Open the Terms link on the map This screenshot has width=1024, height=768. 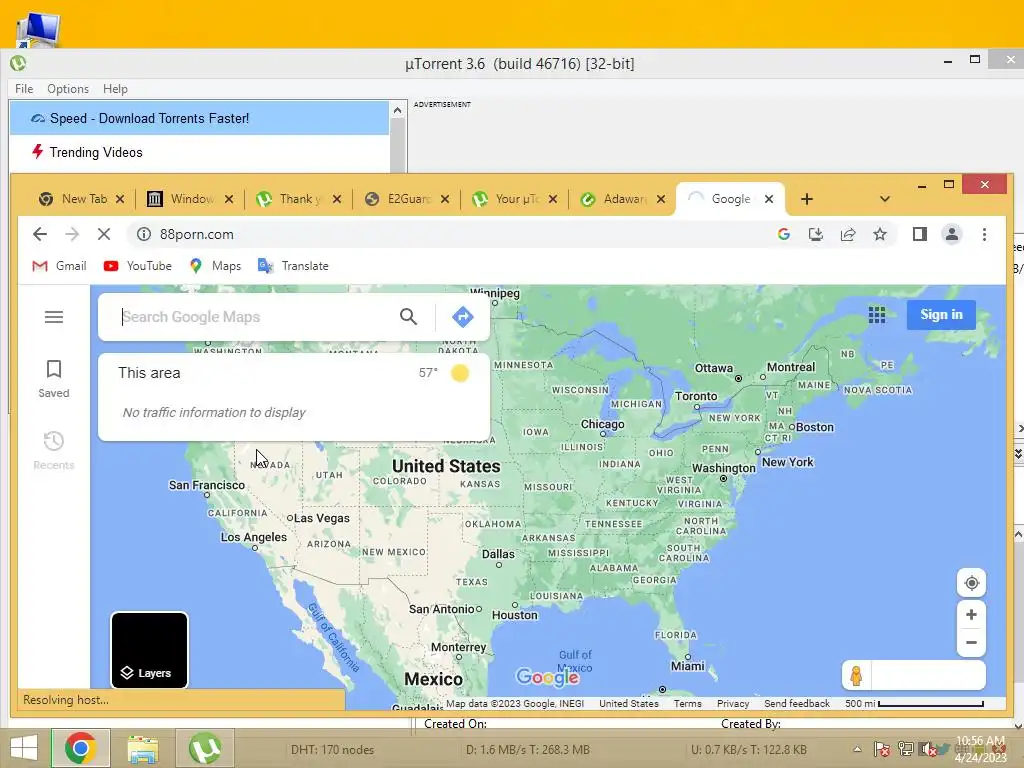click(687, 703)
